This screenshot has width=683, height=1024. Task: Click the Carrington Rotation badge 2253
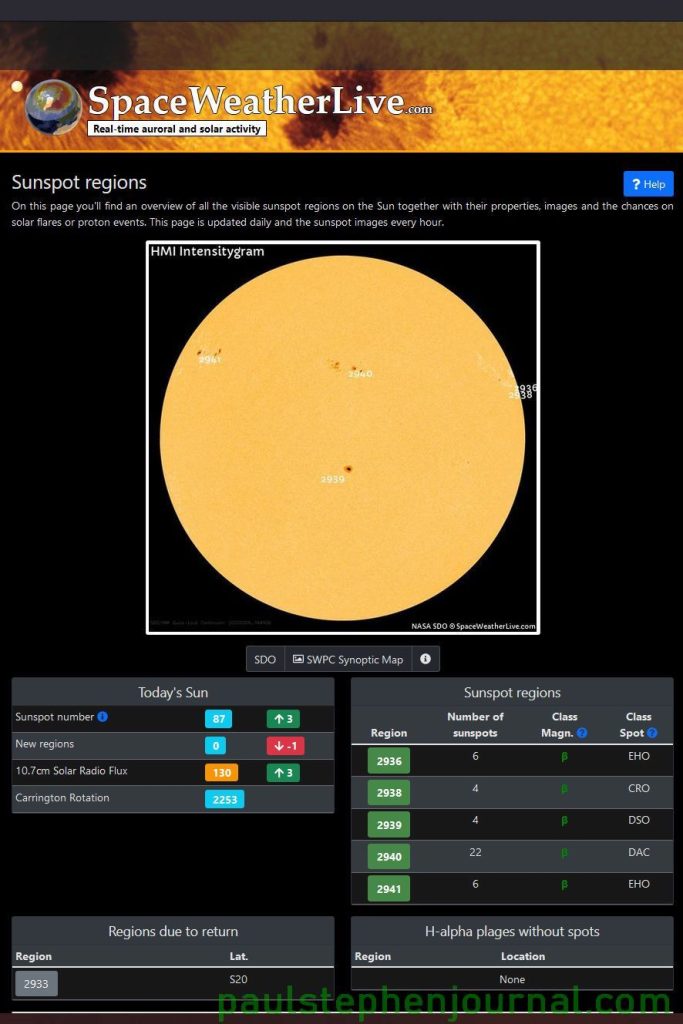225,799
